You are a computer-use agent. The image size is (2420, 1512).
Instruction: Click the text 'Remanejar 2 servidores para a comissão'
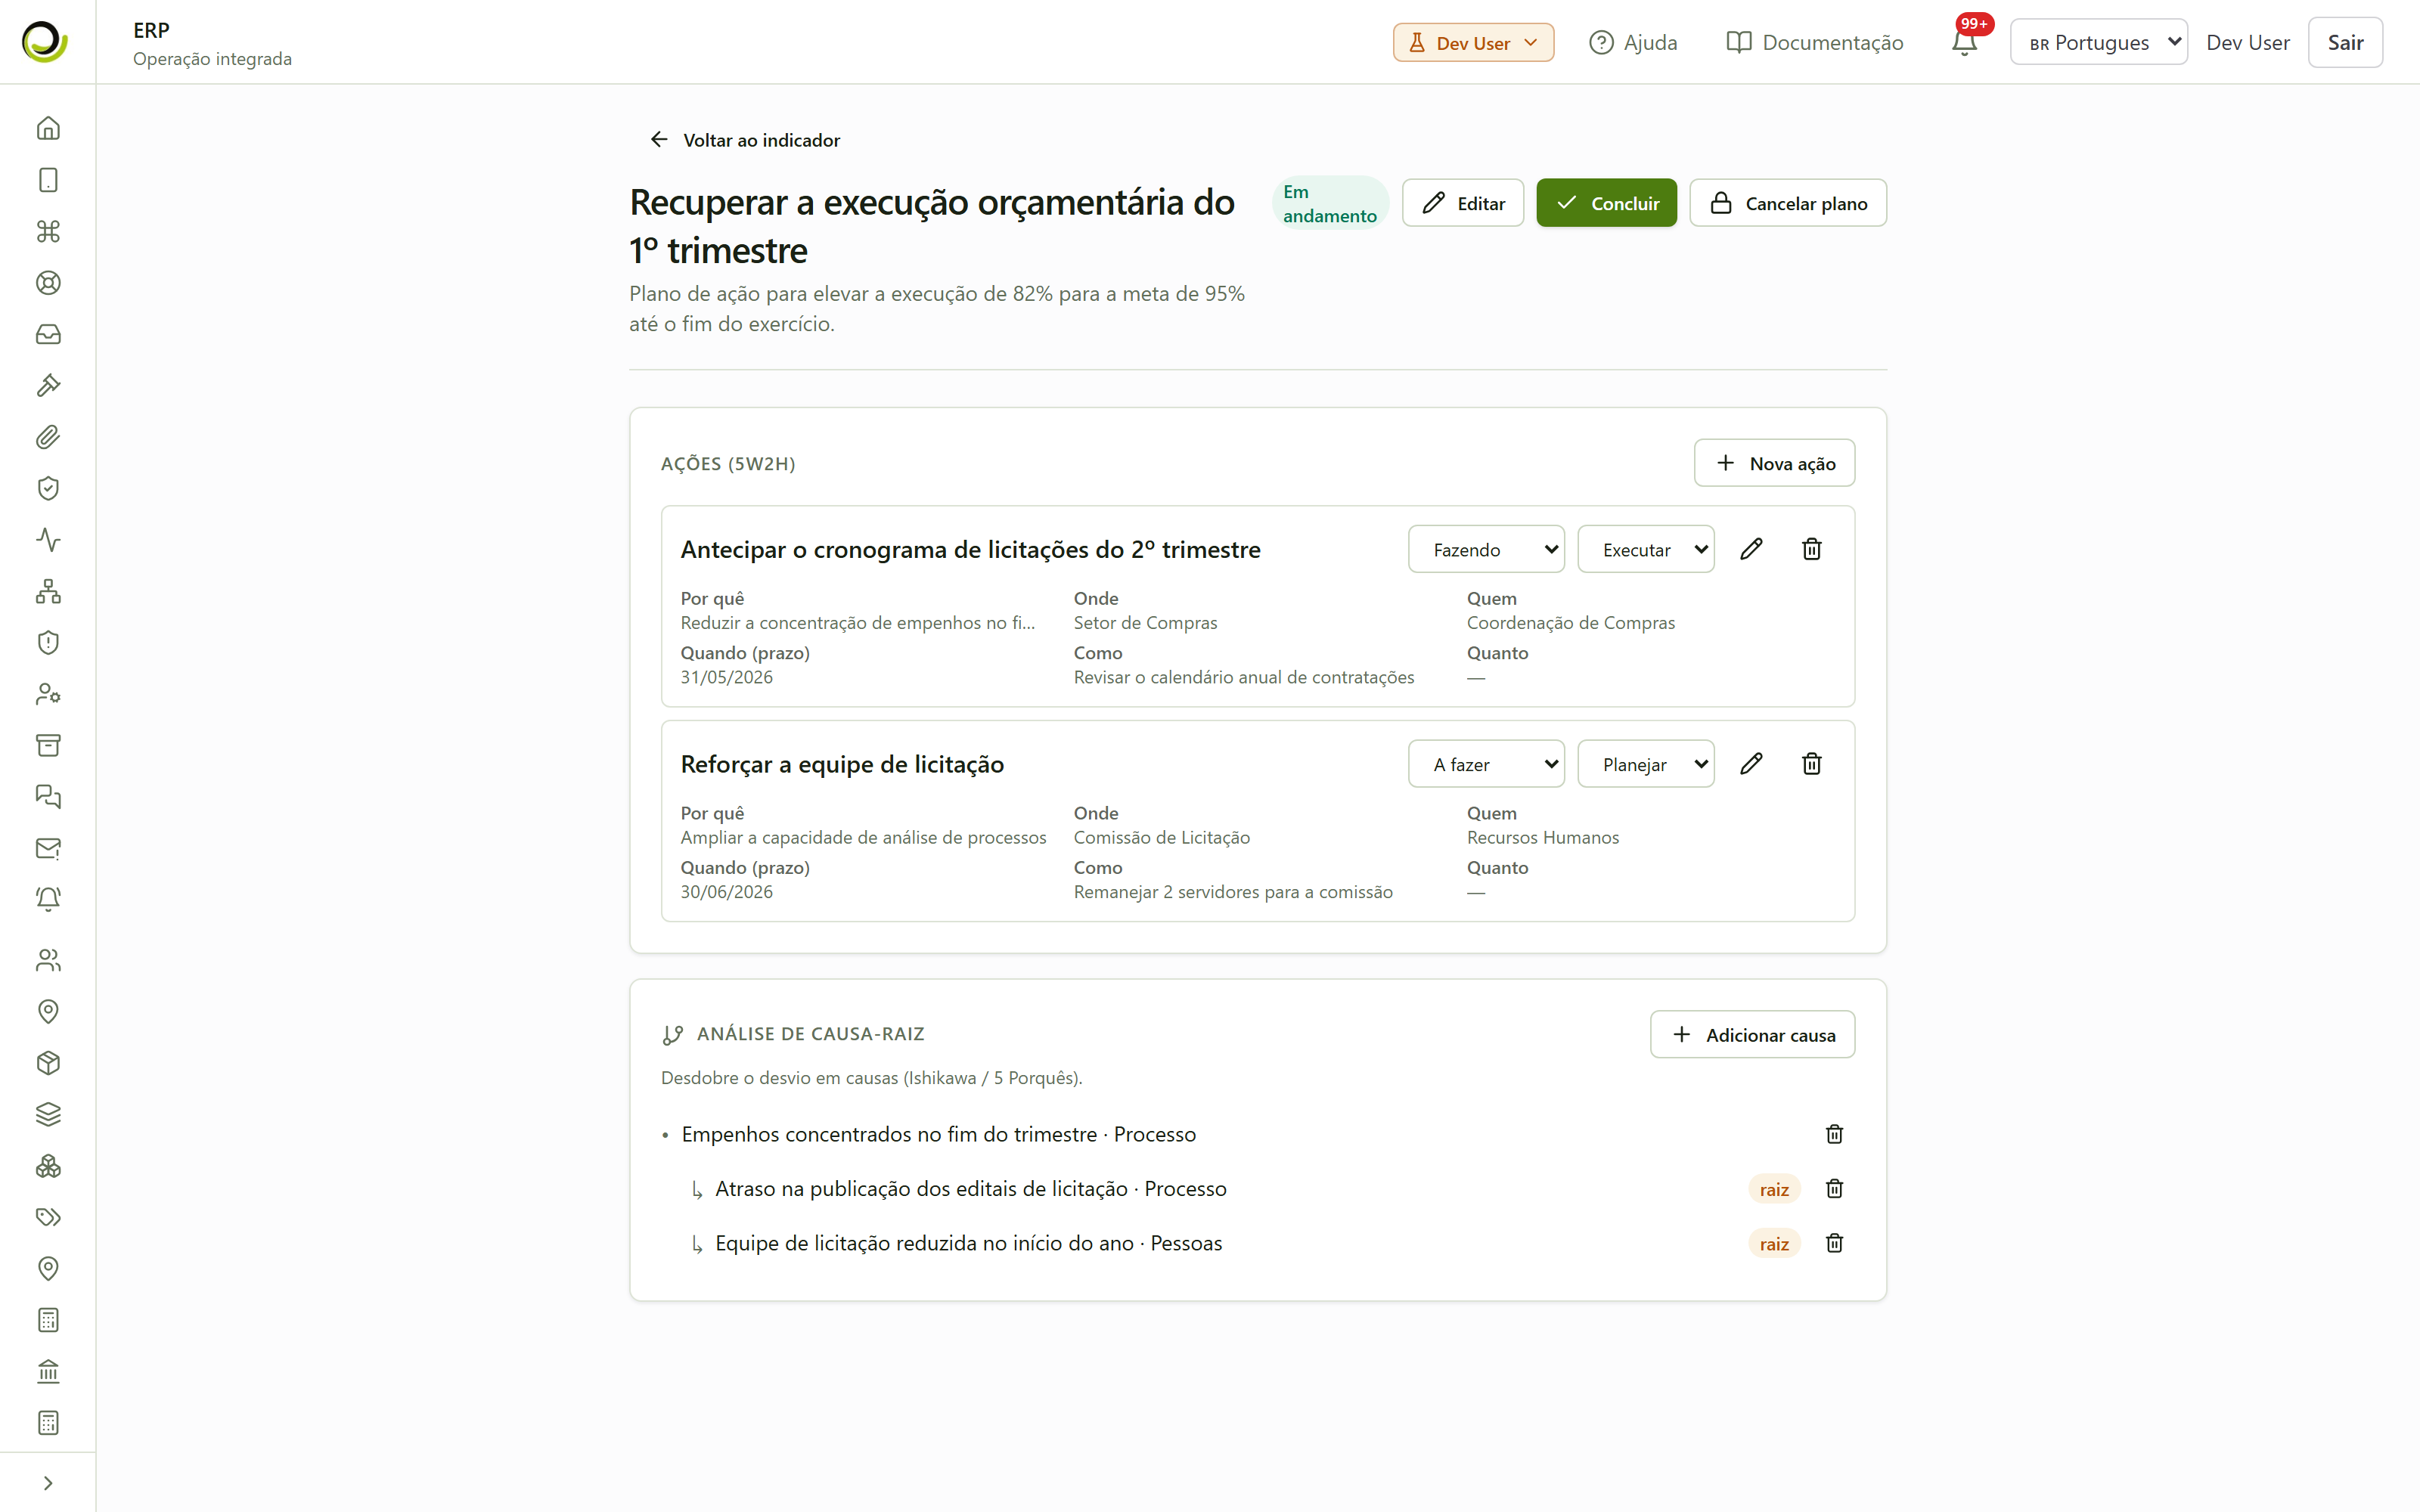[x=1233, y=891]
